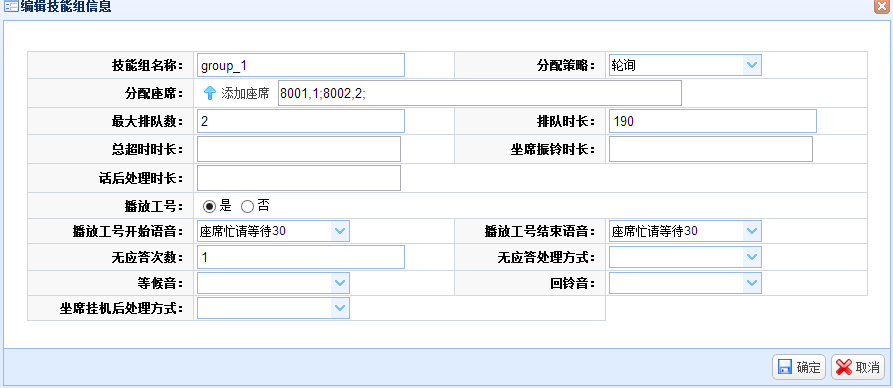Click the 分配策略 label
Image resolution: width=893 pixels, height=388 pixels.
tap(566, 66)
